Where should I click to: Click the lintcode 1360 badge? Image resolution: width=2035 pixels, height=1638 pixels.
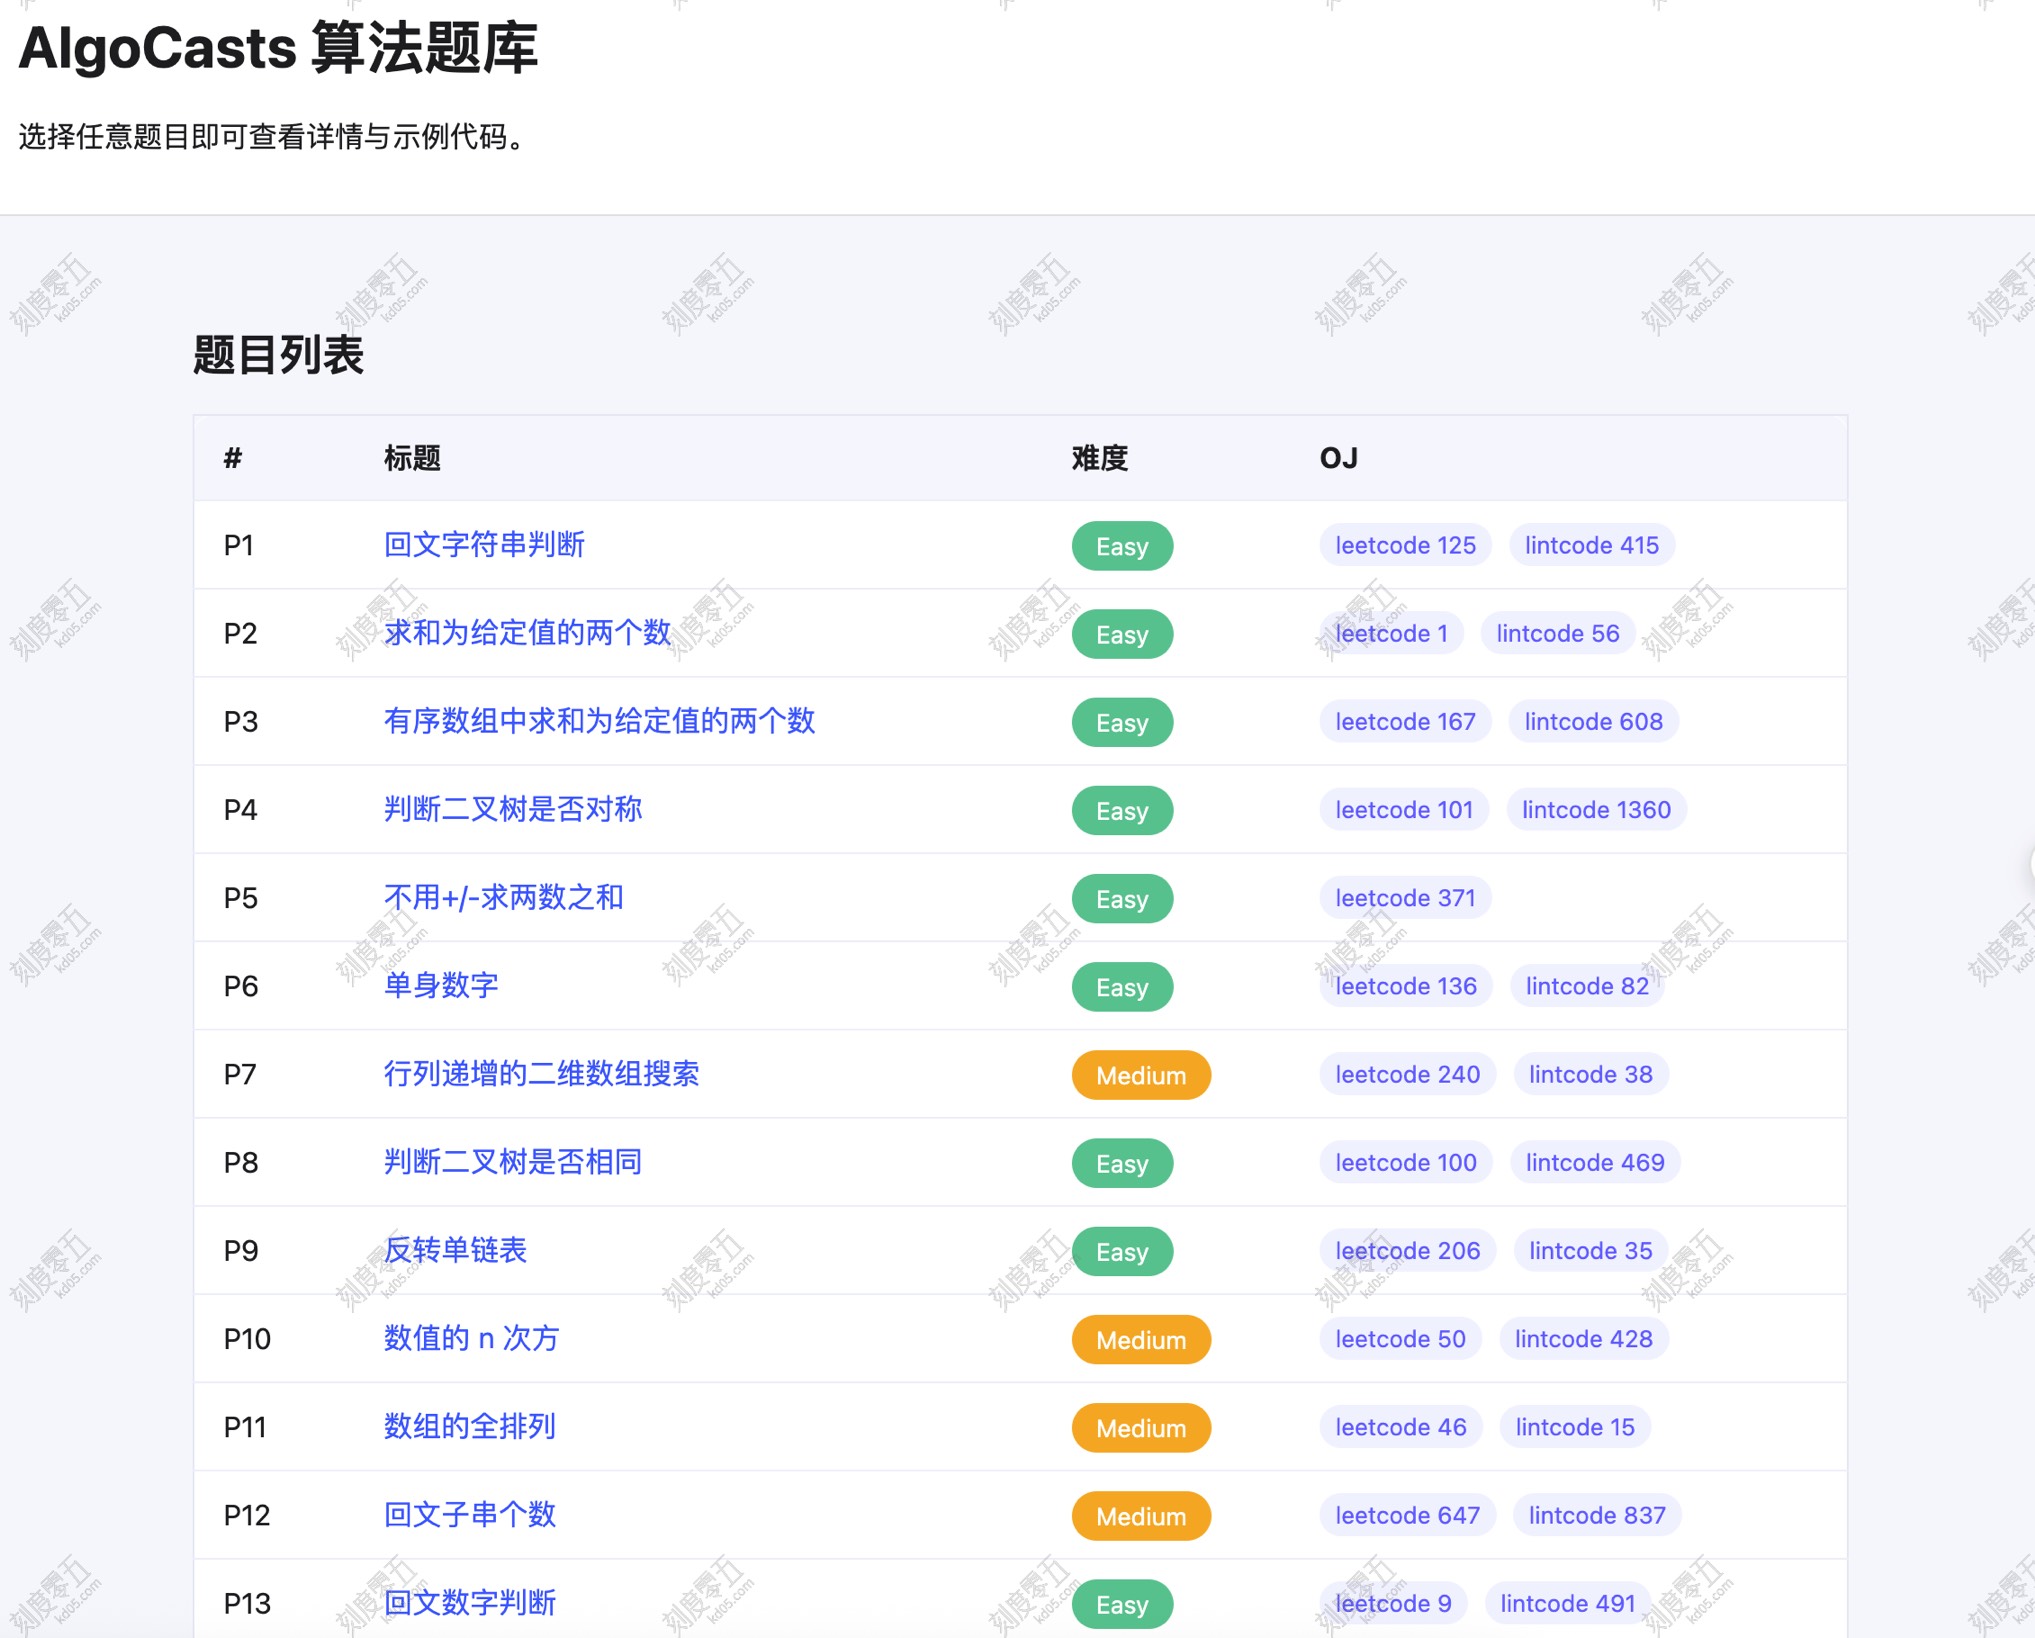[1596, 810]
